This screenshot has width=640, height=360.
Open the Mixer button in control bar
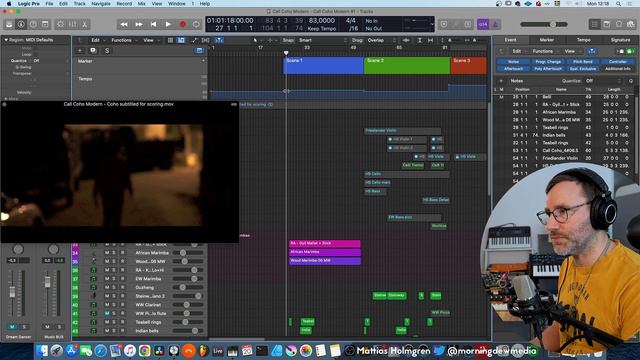coord(72,24)
